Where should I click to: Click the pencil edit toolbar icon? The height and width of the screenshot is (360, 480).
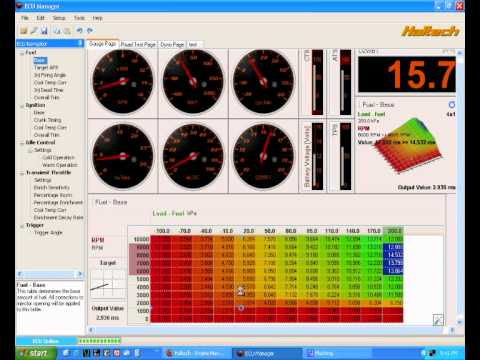tap(34, 31)
